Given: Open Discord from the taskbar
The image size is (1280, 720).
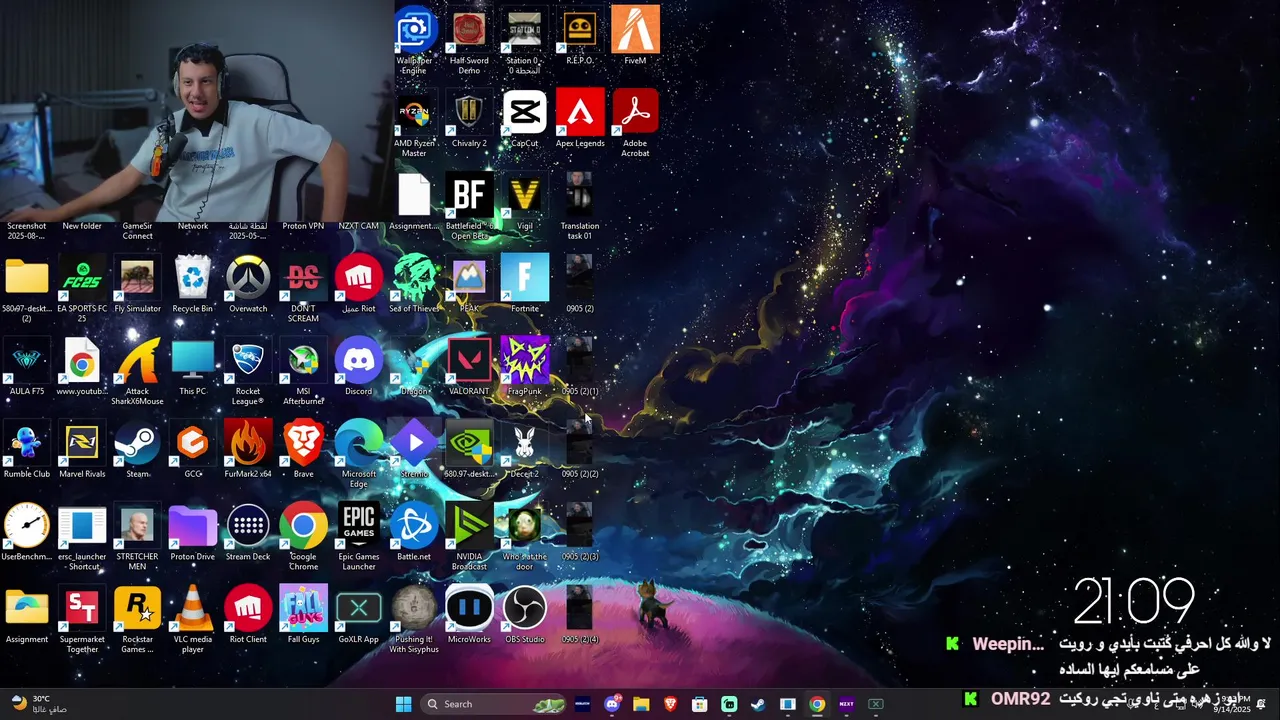Looking at the screenshot, I should click(x=612, y=704).
